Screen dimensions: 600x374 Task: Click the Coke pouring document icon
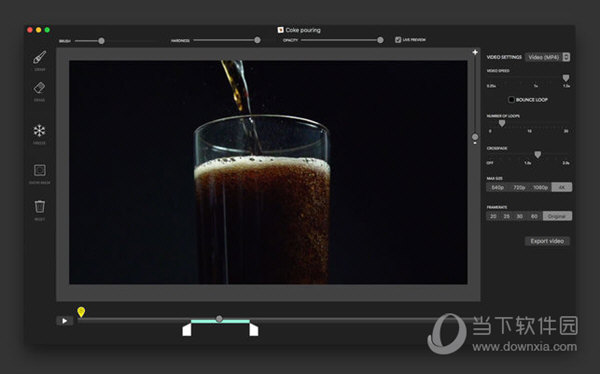280,30
